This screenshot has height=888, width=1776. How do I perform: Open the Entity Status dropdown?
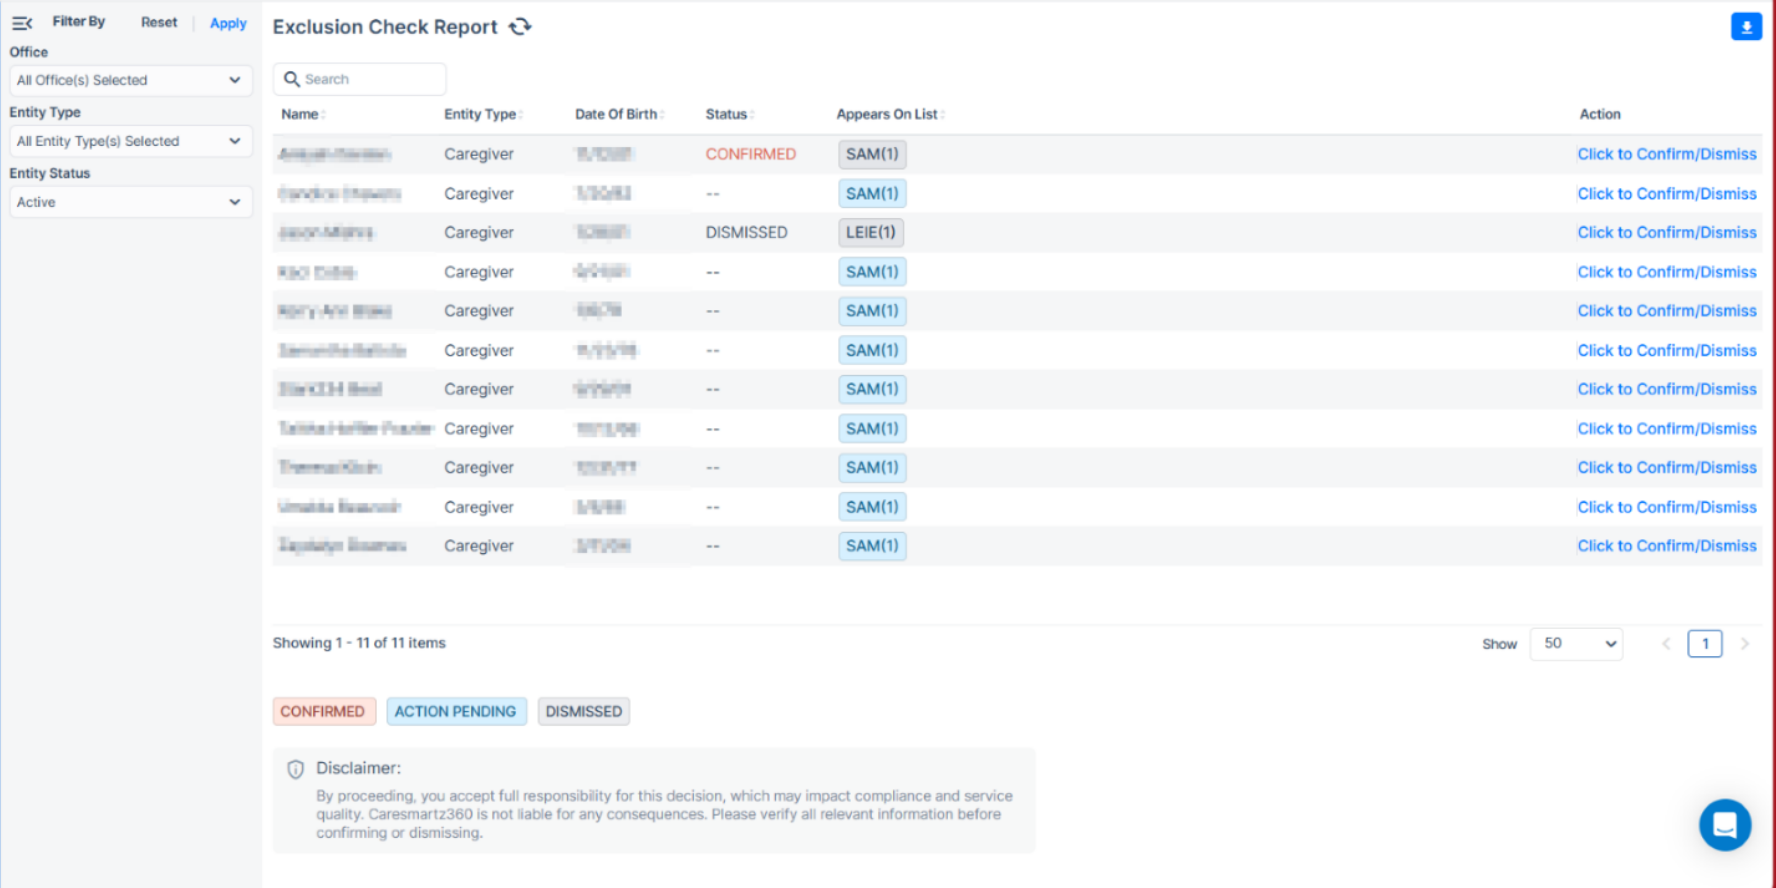pos(130,202)
